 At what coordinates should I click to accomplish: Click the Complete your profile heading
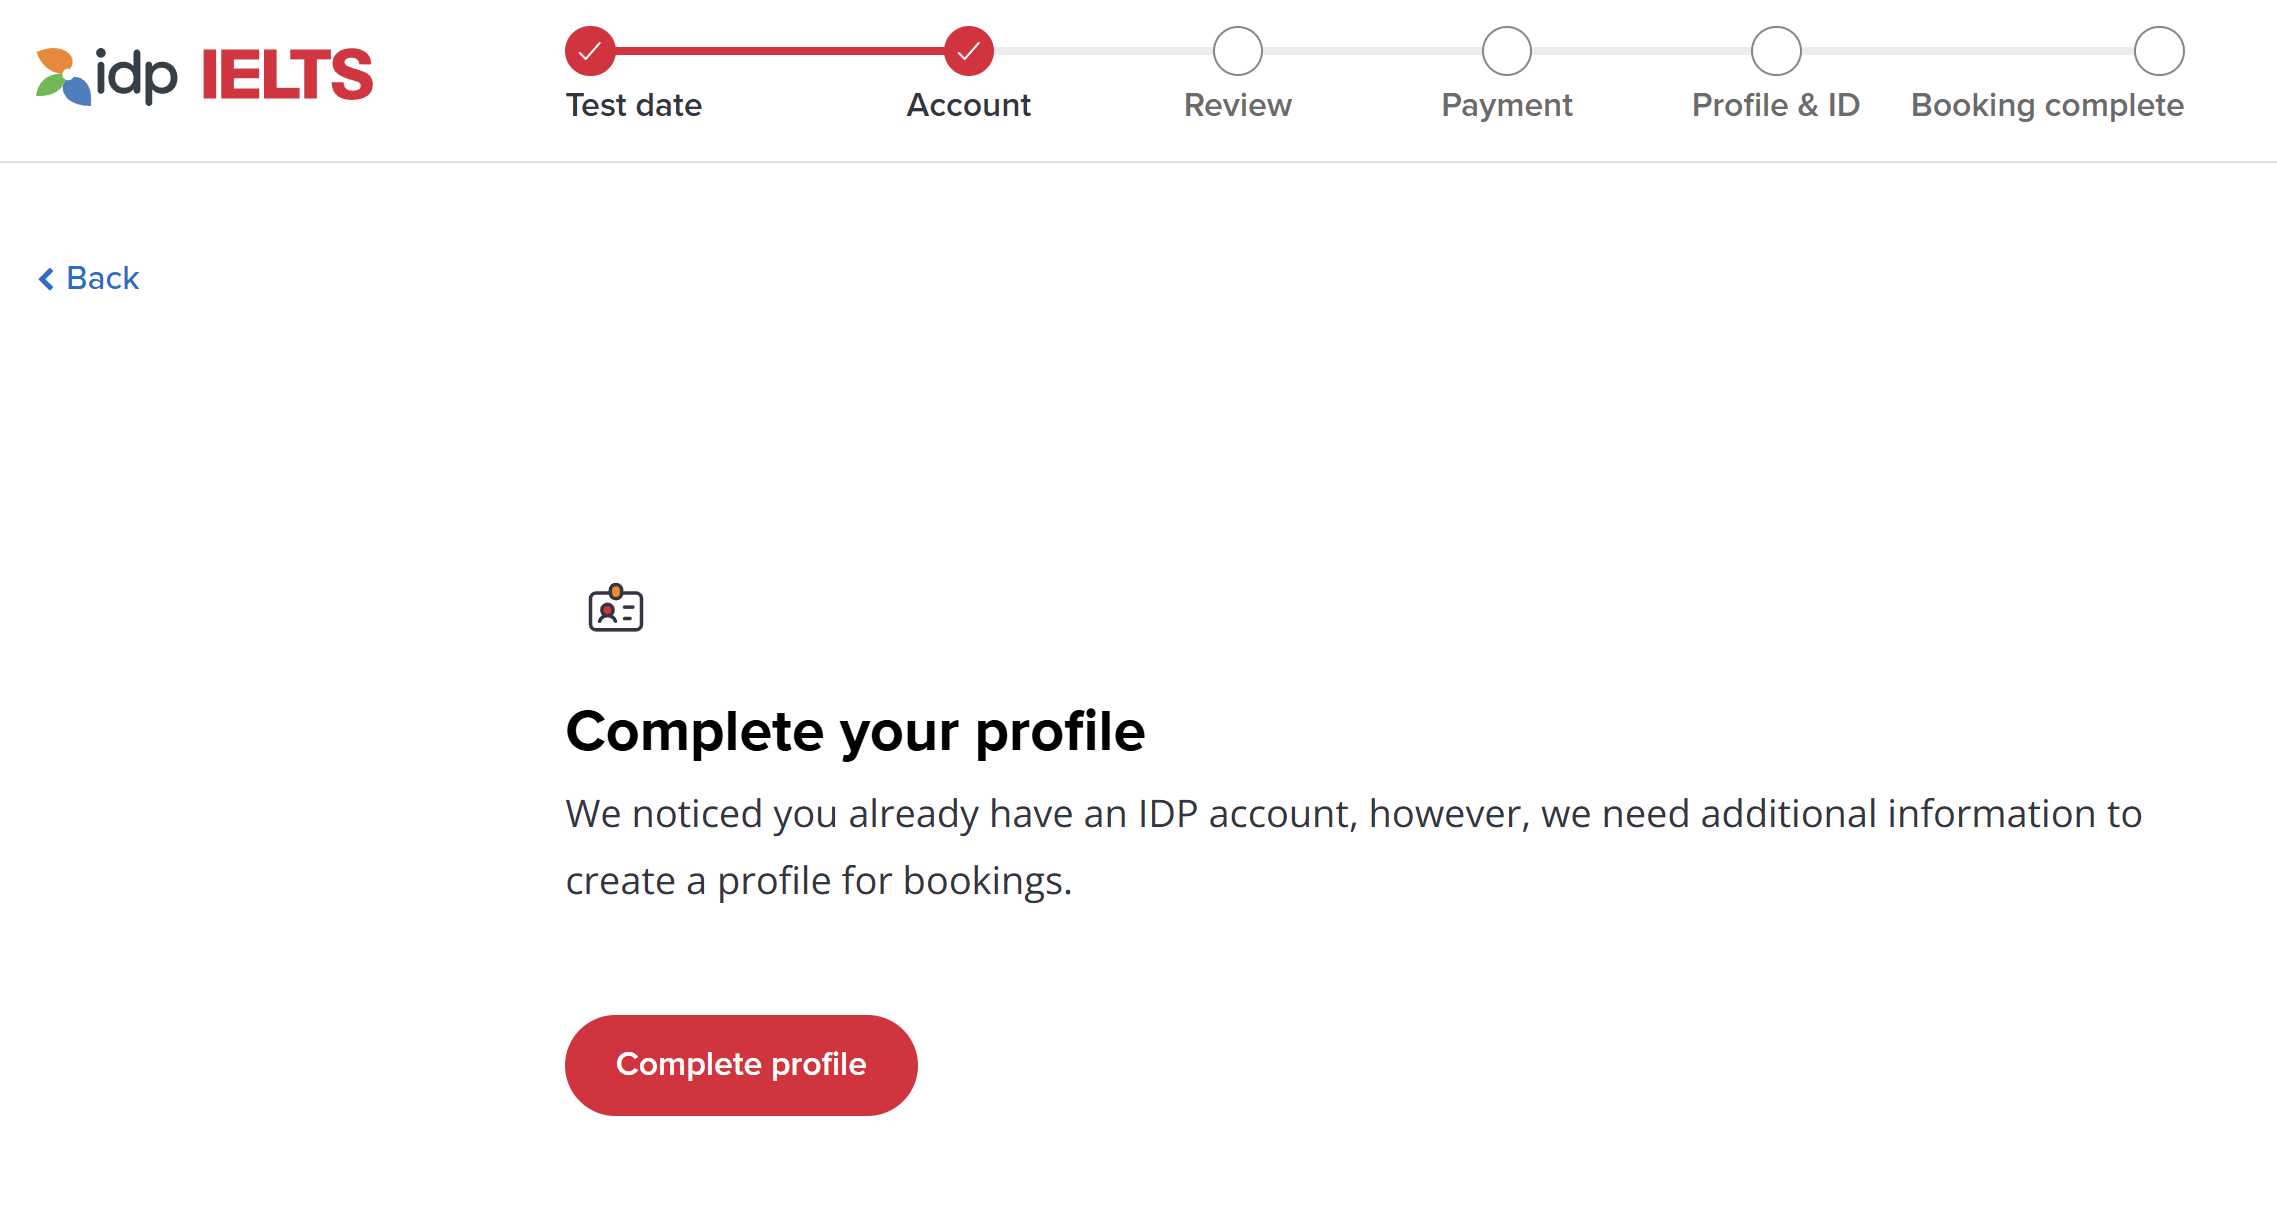click(x=855, y=731)
